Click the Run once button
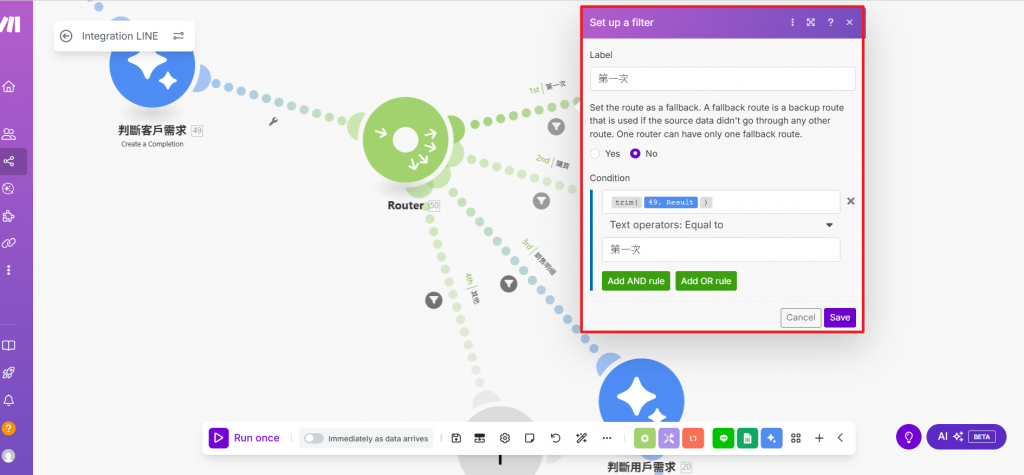 245,438
